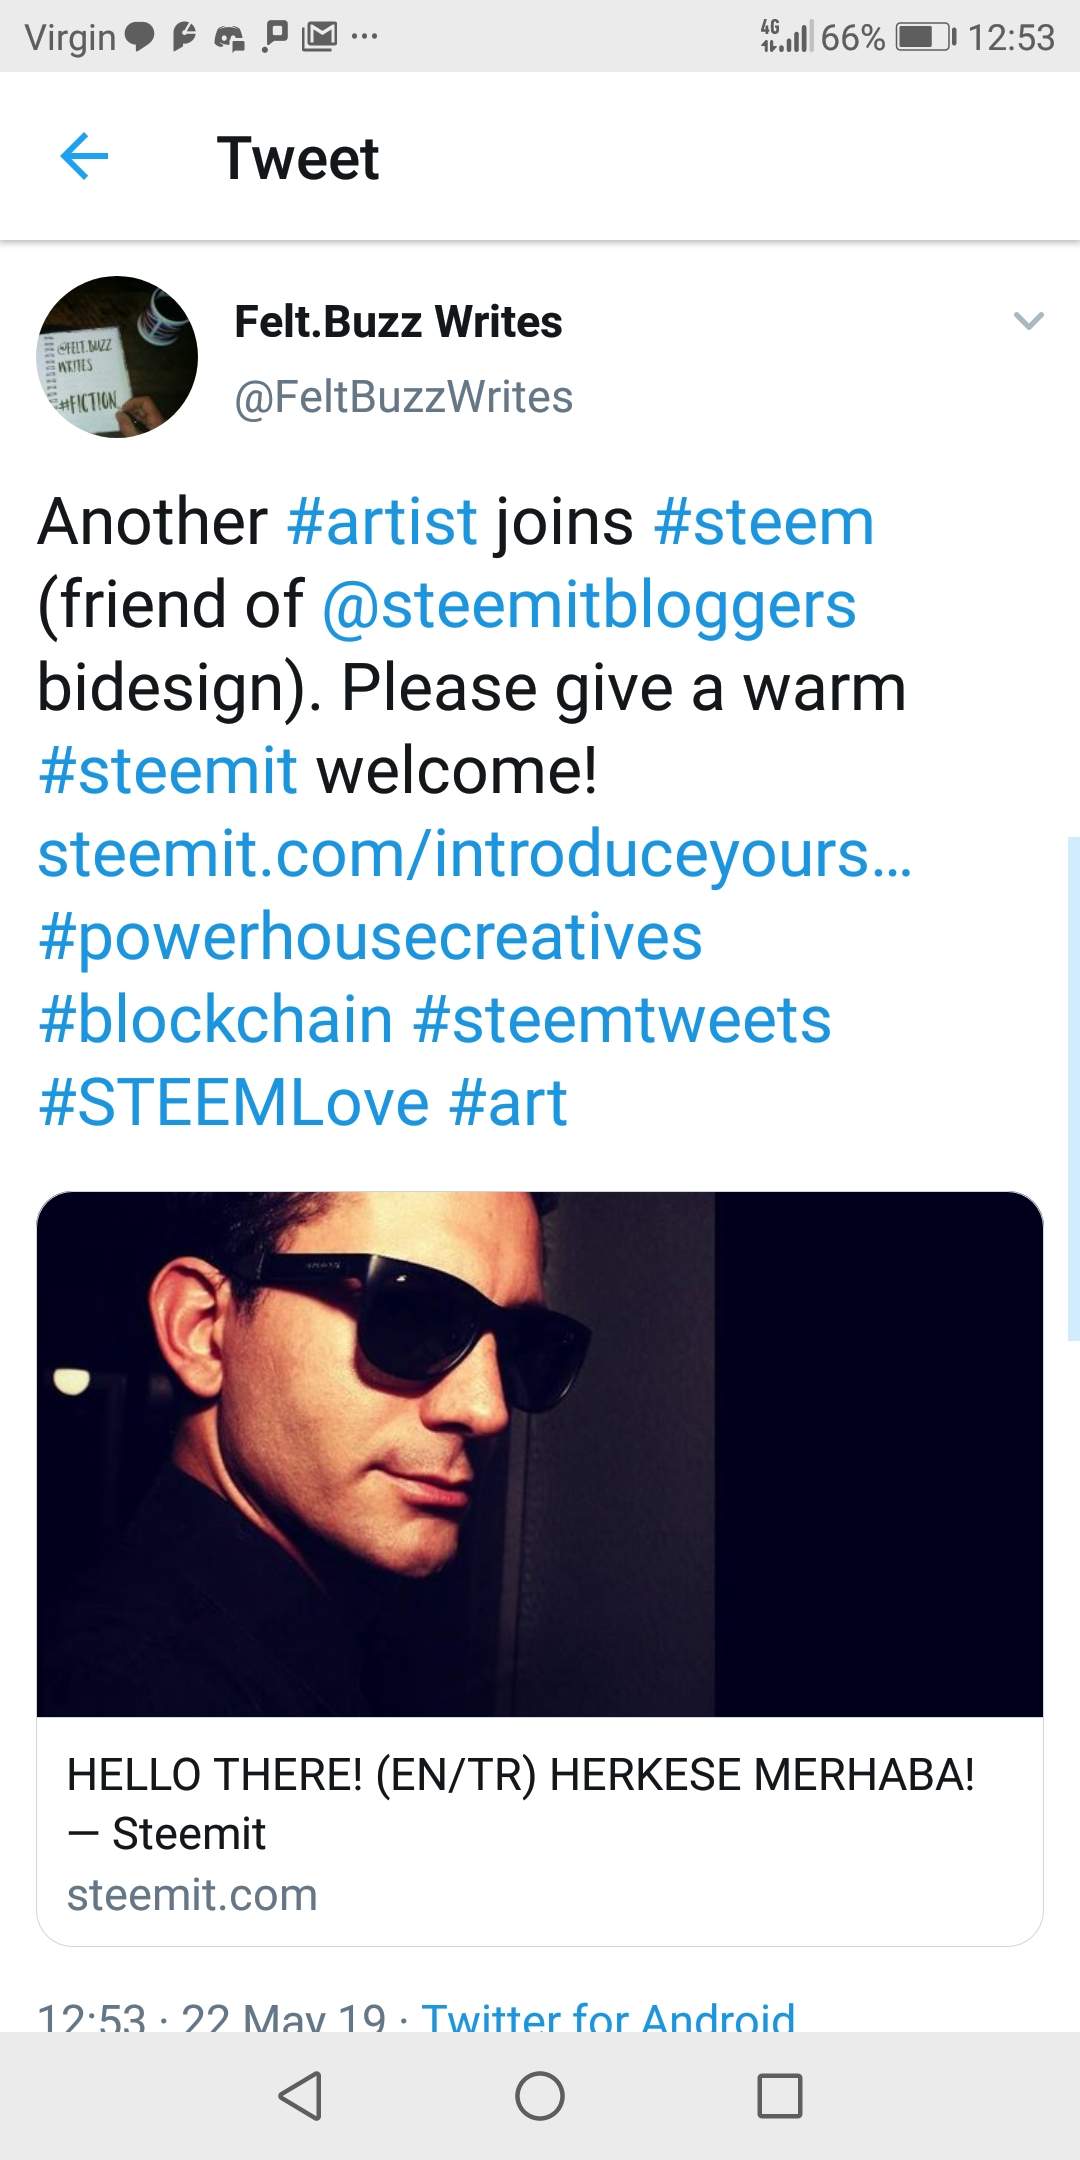This screenshot has height=2160, width=1080.
Task: Tap the back arrow icon
Action: [x=84, y=157]
